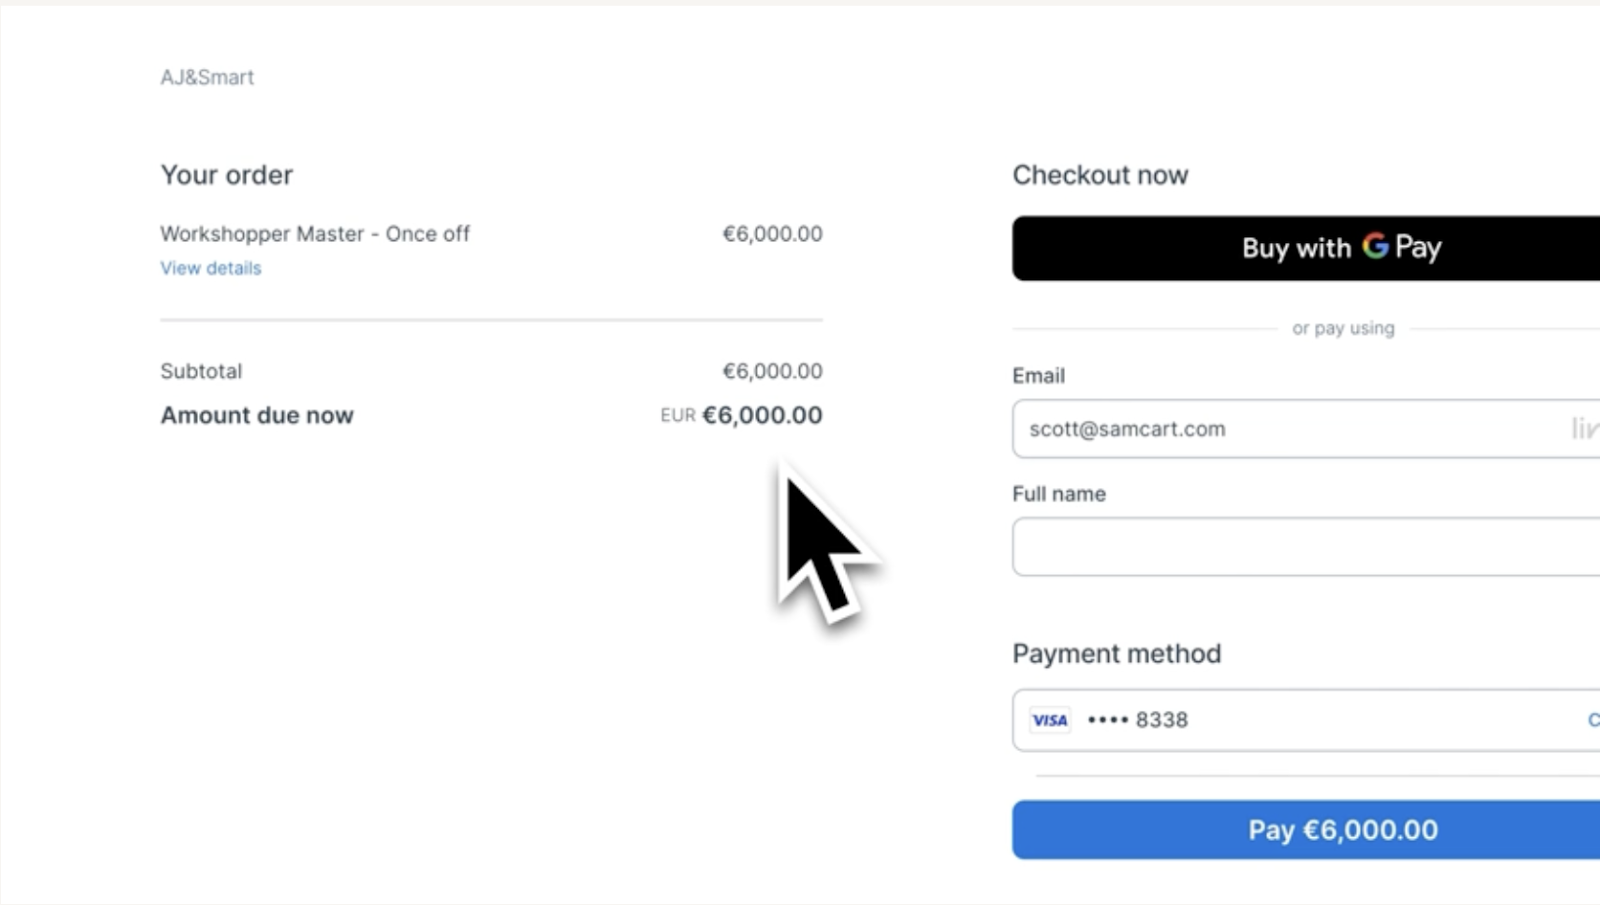Focus the Email input field
1600x905 pixels.
coord(1280,429)
